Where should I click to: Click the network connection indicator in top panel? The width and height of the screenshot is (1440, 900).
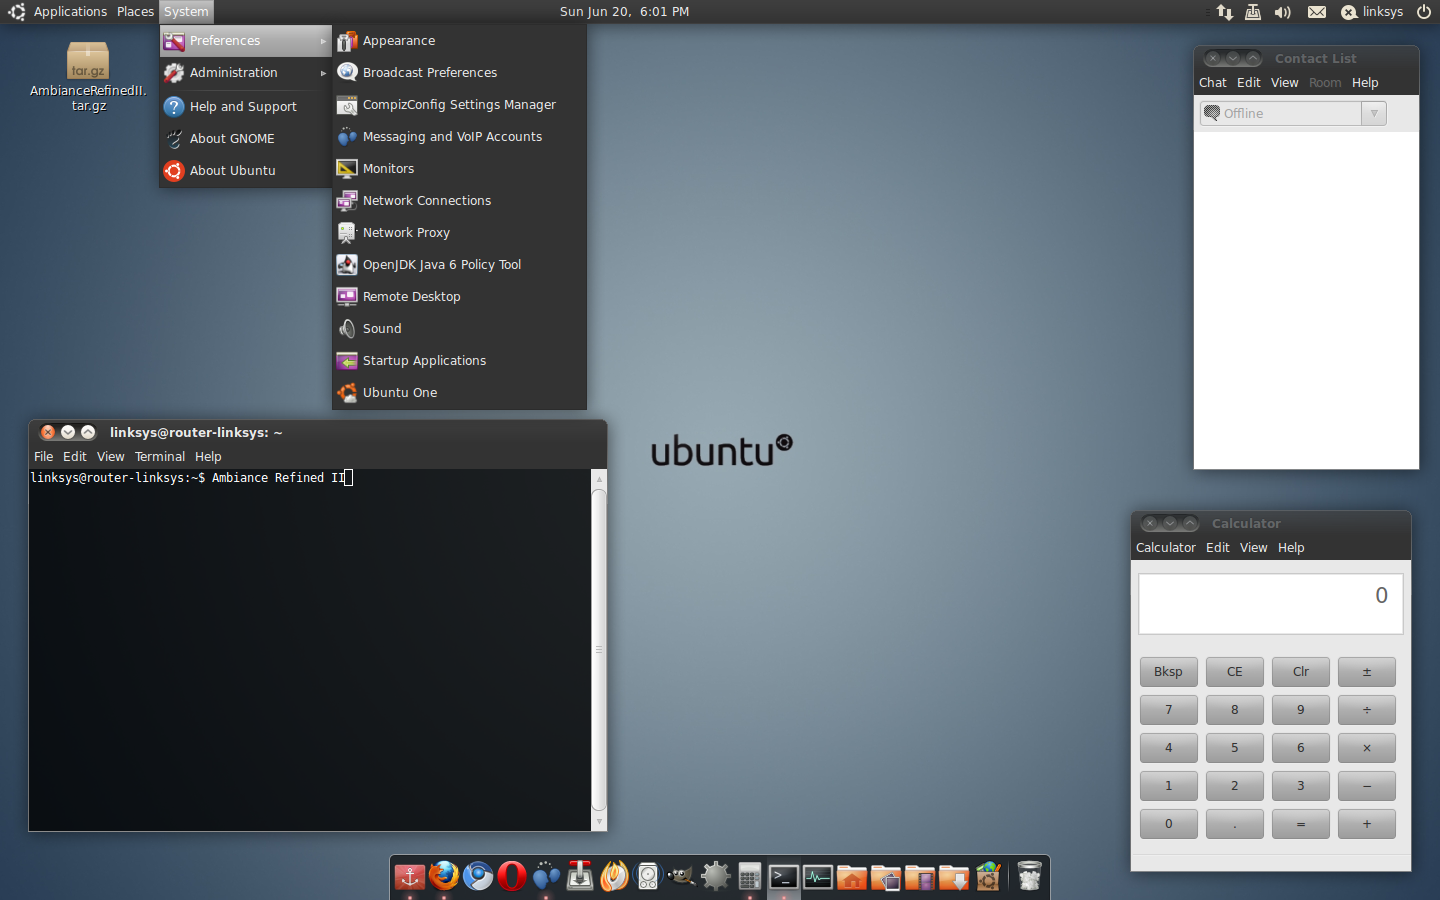(x=1225, y=12)
